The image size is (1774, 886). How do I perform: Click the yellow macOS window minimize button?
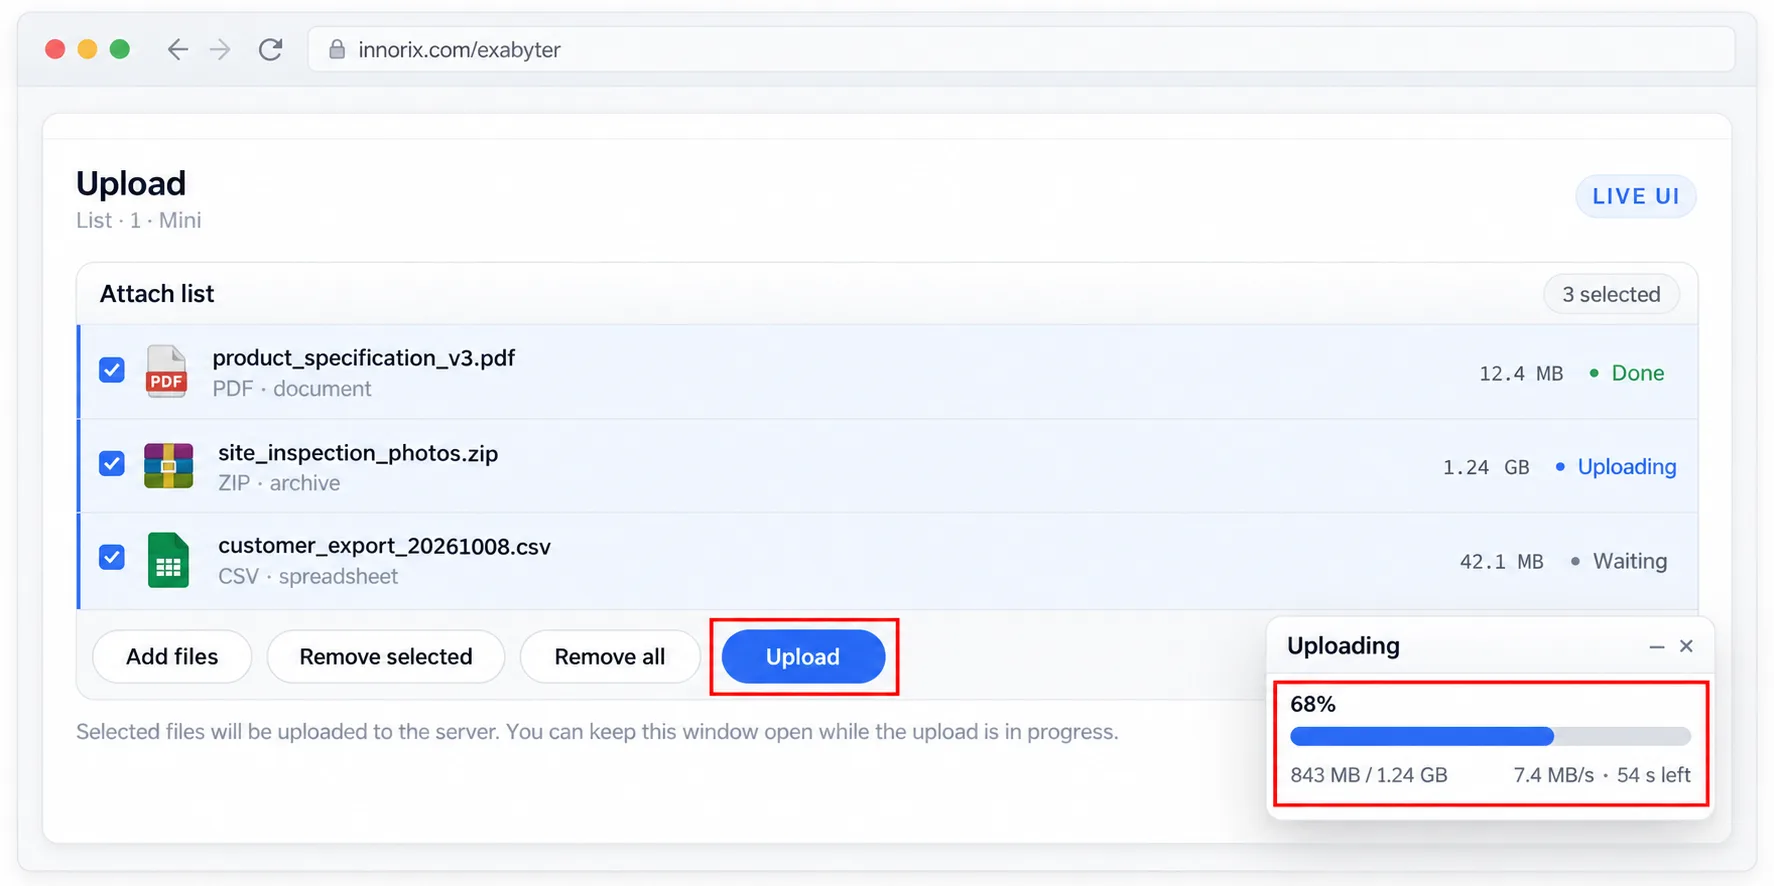[x=87, y=49]
